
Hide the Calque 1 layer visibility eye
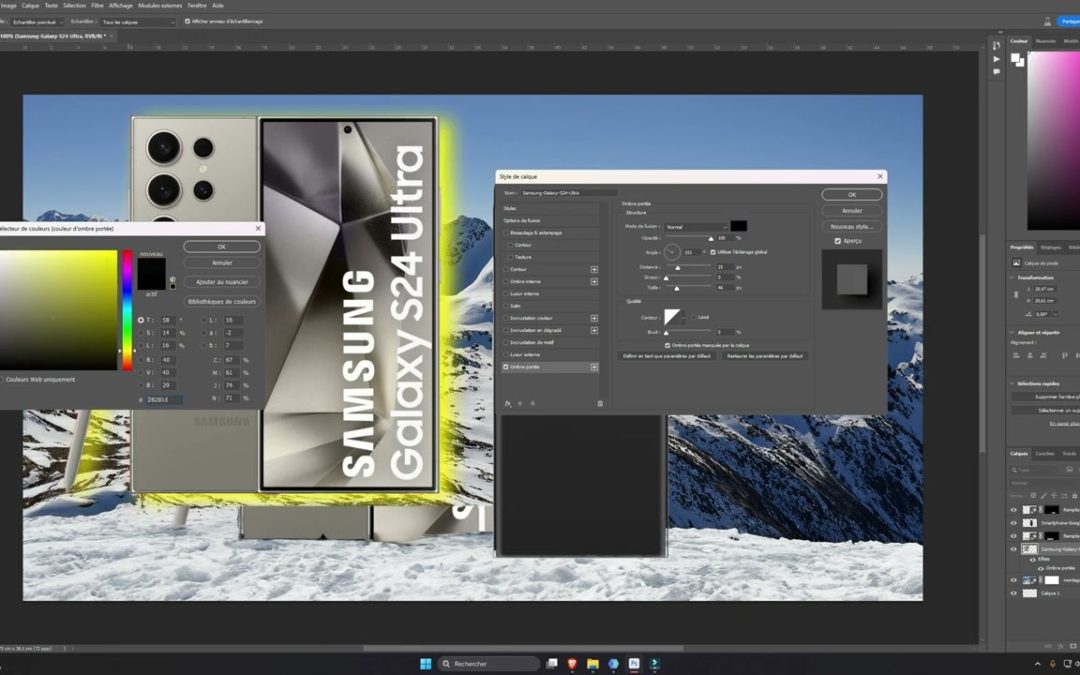1013,593
